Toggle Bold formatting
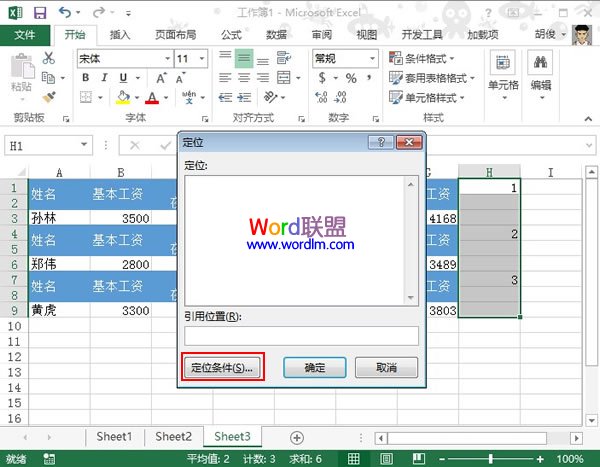 point(86,78)
